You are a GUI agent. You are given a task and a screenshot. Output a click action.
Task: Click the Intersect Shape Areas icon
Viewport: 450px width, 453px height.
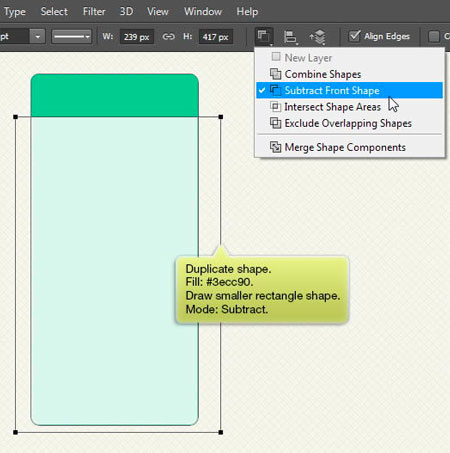[275, 107]
